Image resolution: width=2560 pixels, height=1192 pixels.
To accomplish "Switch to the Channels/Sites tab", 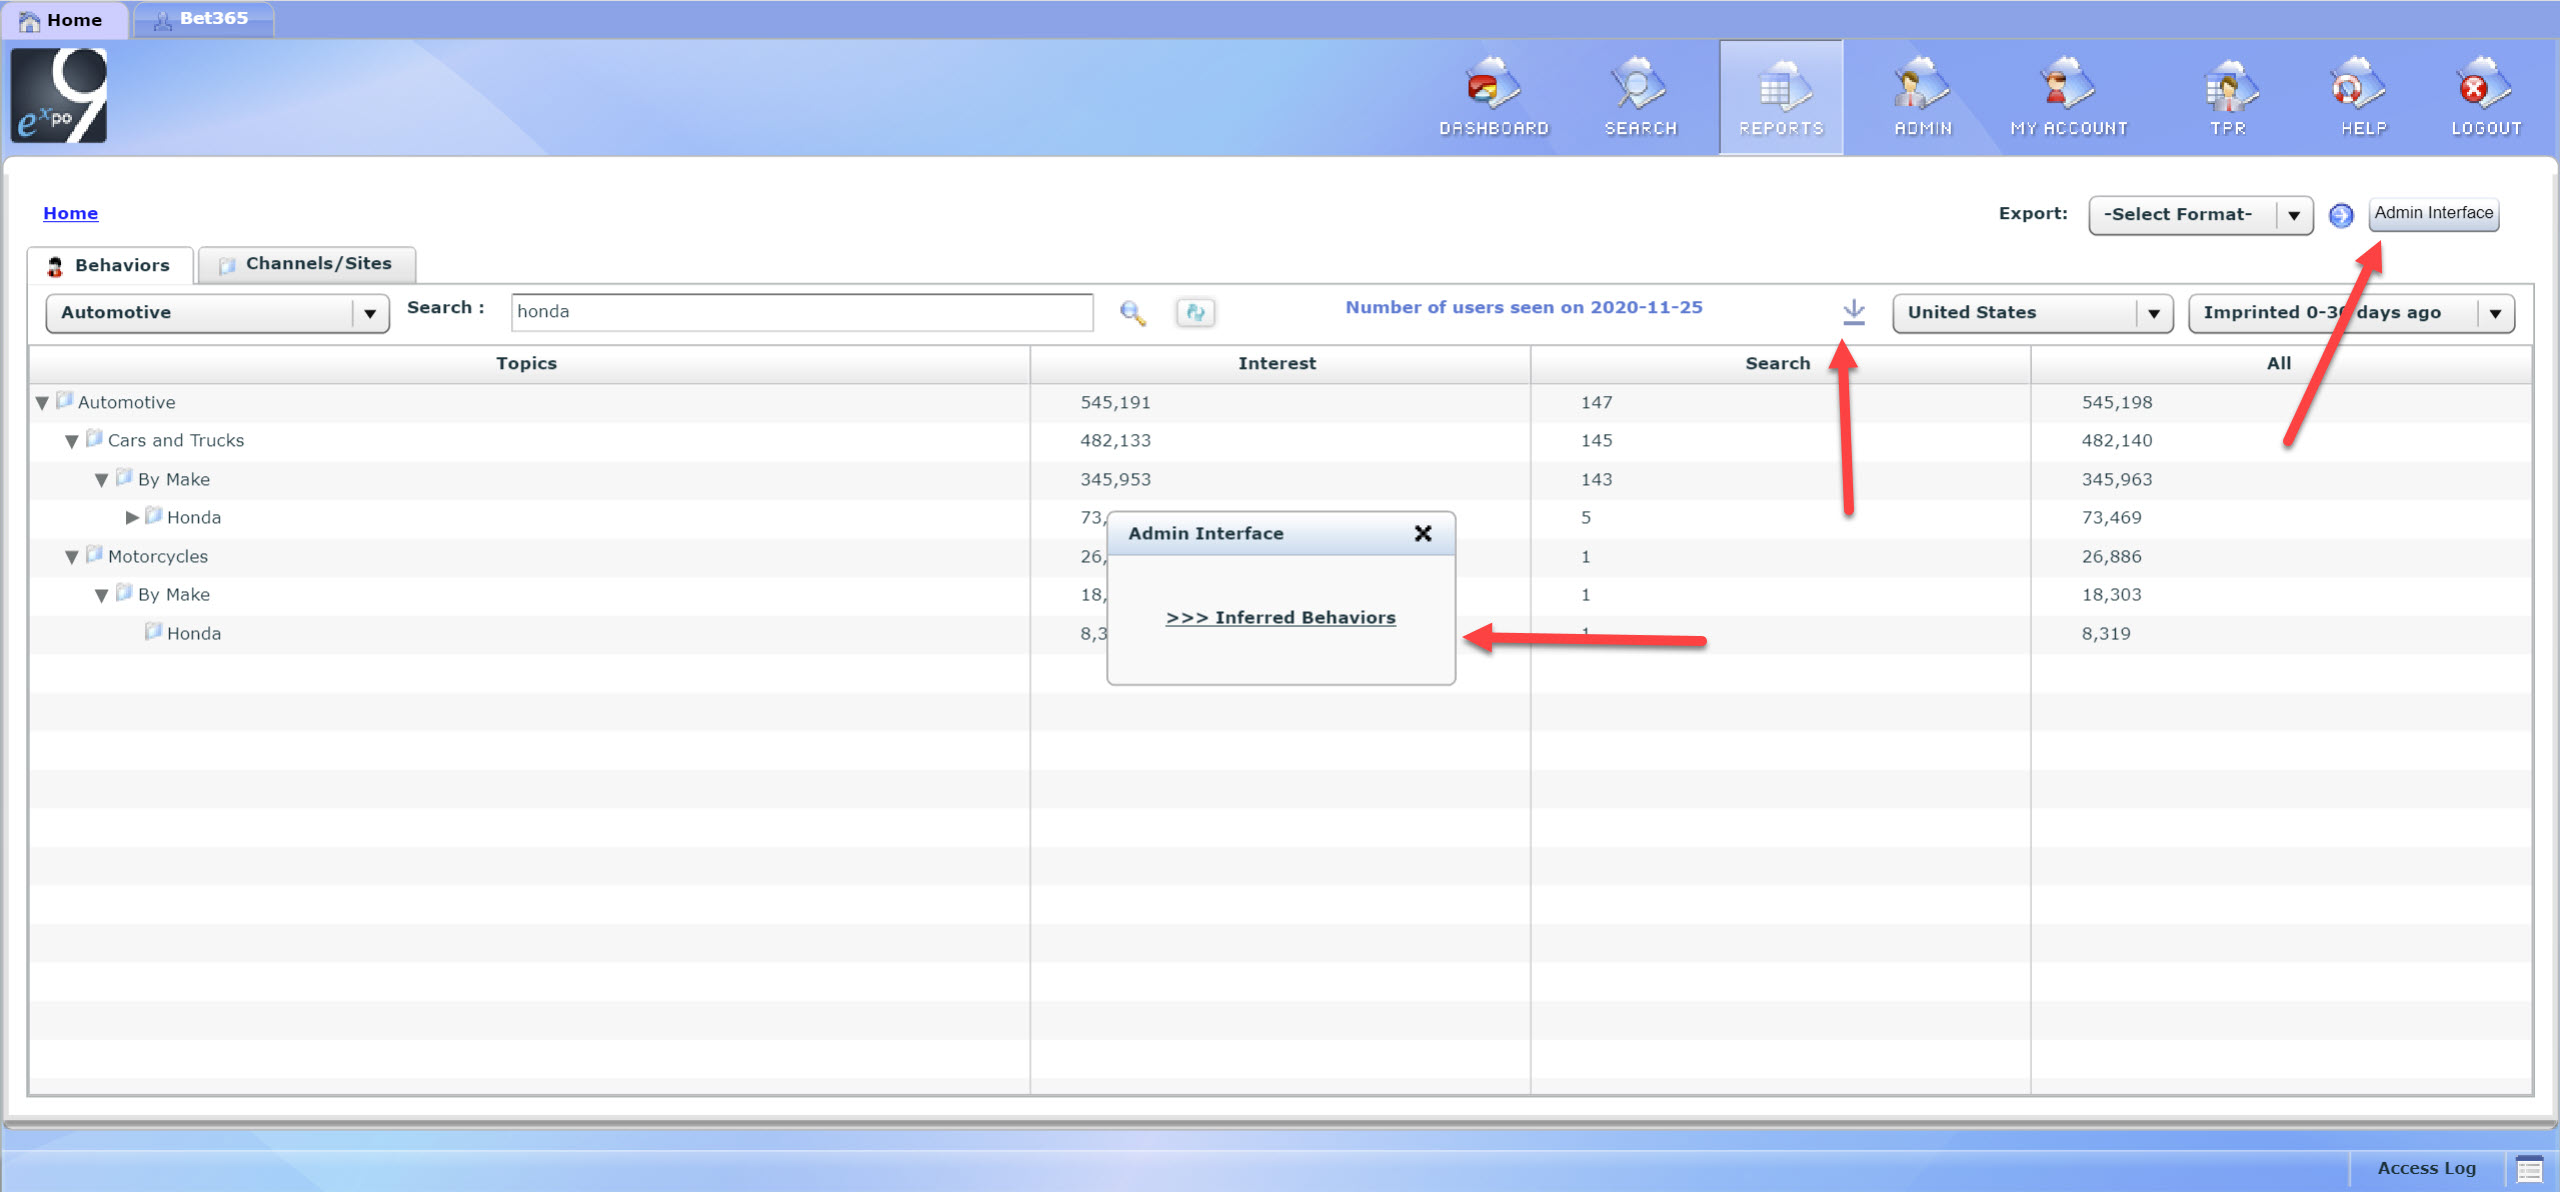I will 307,264.
